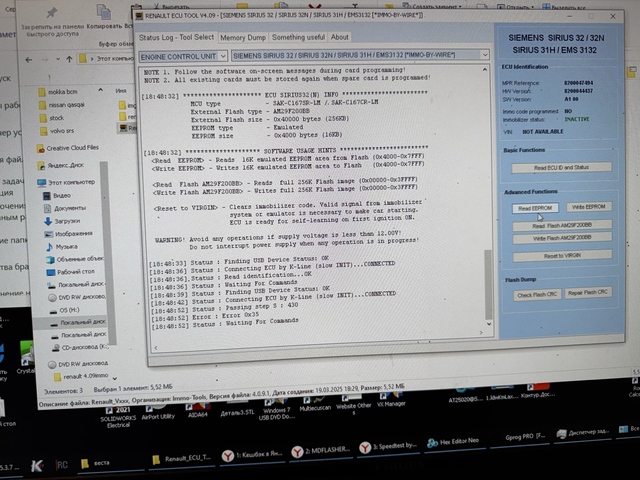Click the INACTIVE immobilizer status value
Viewport: 640px width, 480px height.
click(x=576, y=119)
